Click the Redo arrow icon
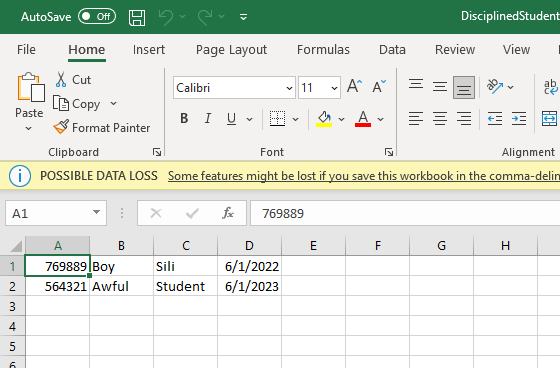The image size is (560, 368). tap(205, 17)
